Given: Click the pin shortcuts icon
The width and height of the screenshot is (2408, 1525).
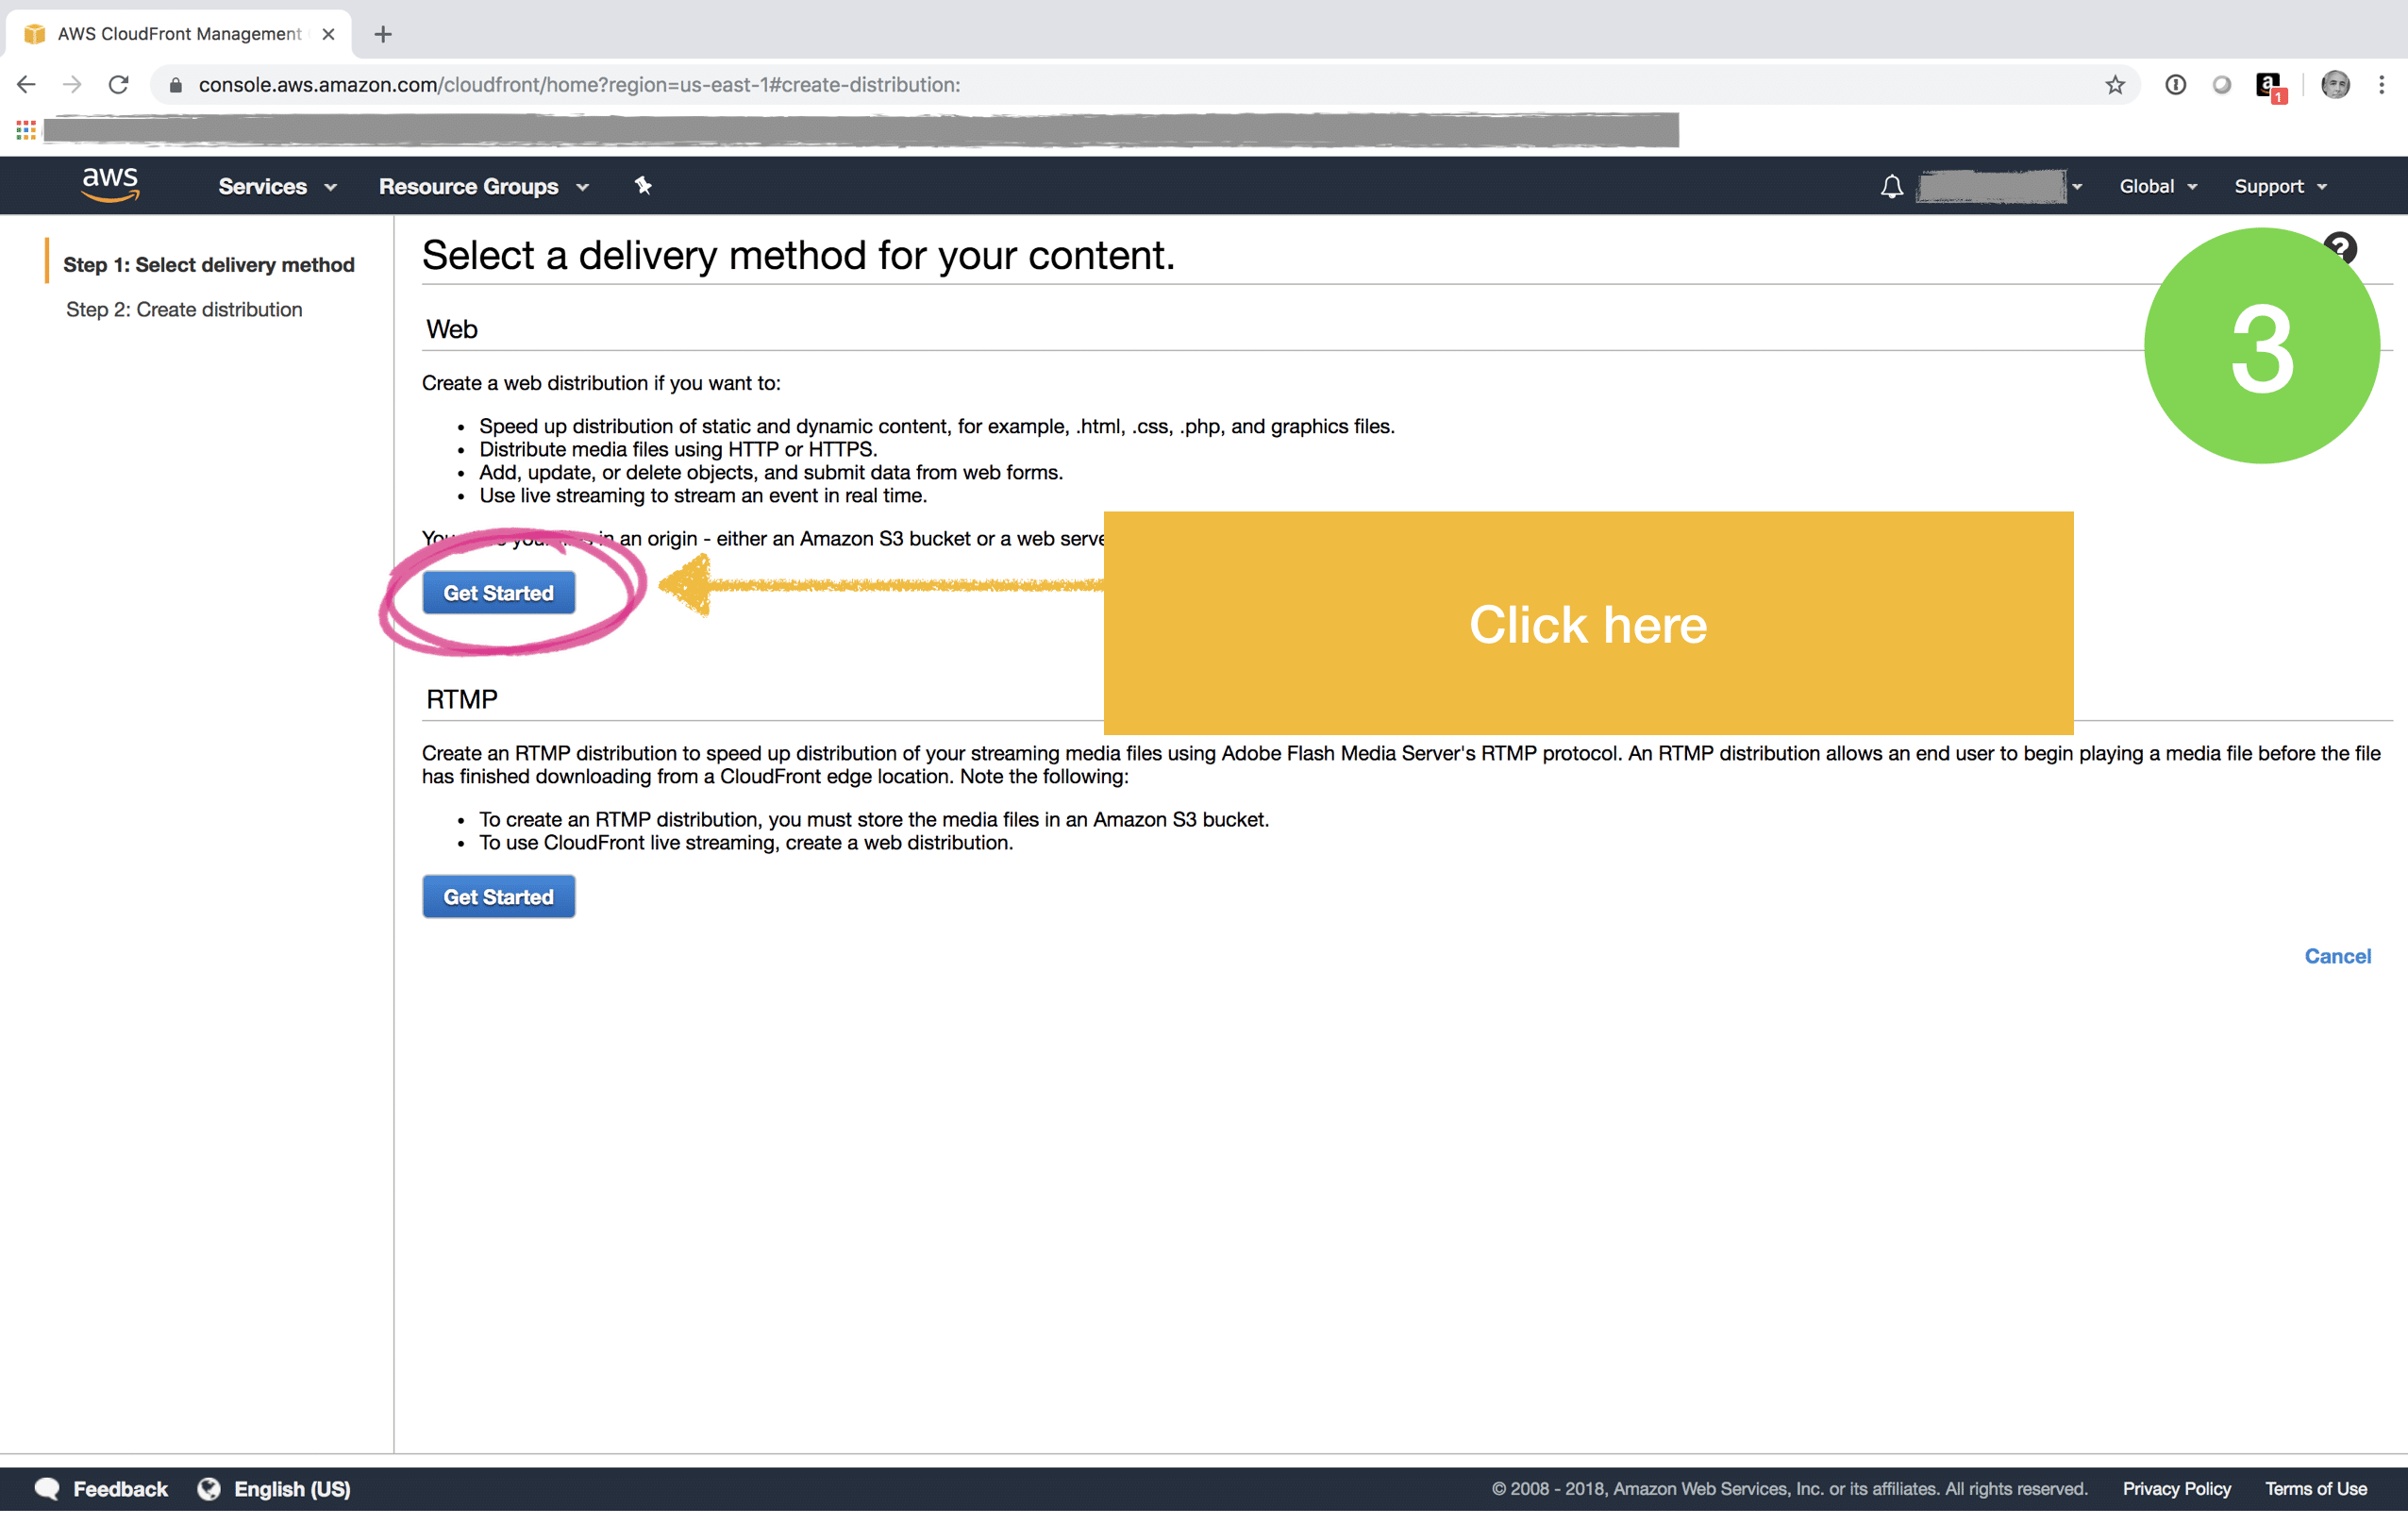Looking at the screenshot, I should [643, 186].
